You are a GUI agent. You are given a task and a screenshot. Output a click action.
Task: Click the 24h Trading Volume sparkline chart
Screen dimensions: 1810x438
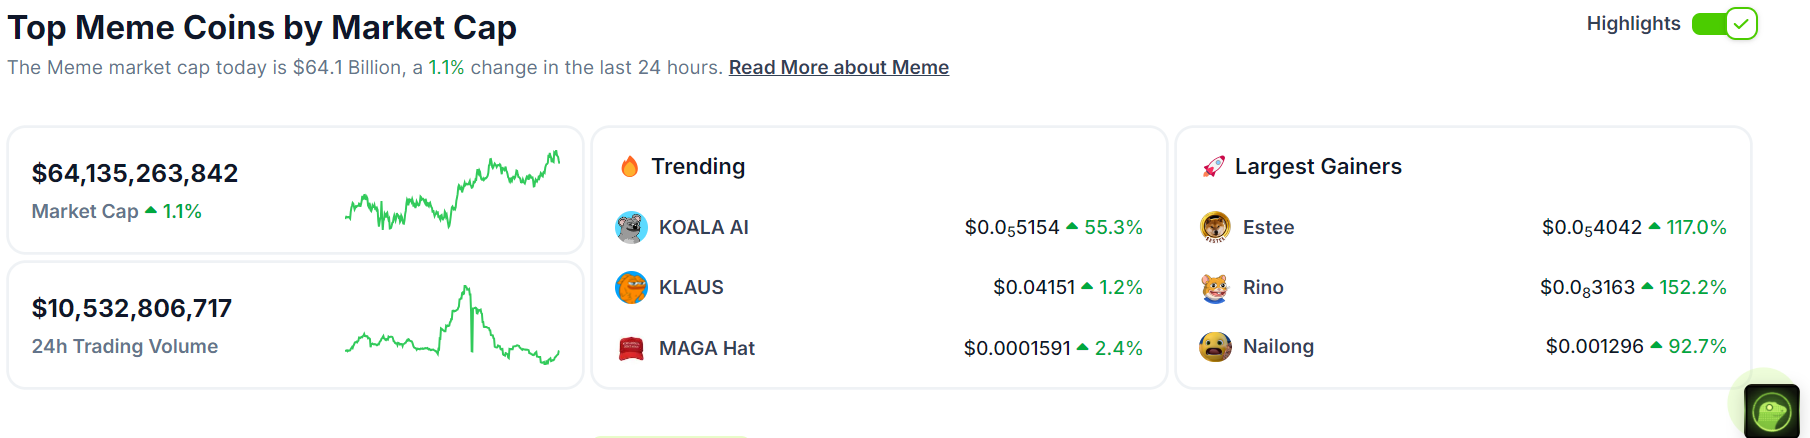point(452,325)
